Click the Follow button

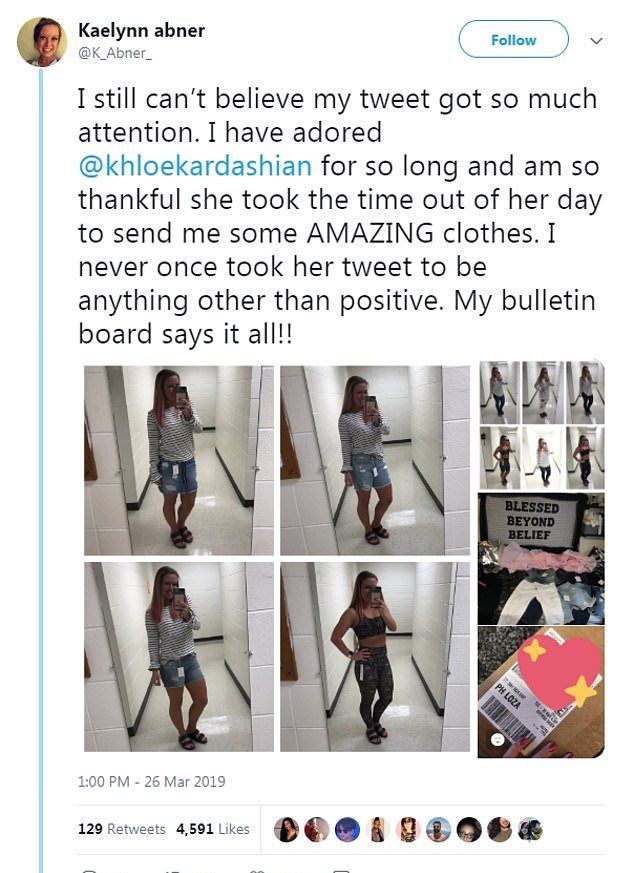point(513,40)
